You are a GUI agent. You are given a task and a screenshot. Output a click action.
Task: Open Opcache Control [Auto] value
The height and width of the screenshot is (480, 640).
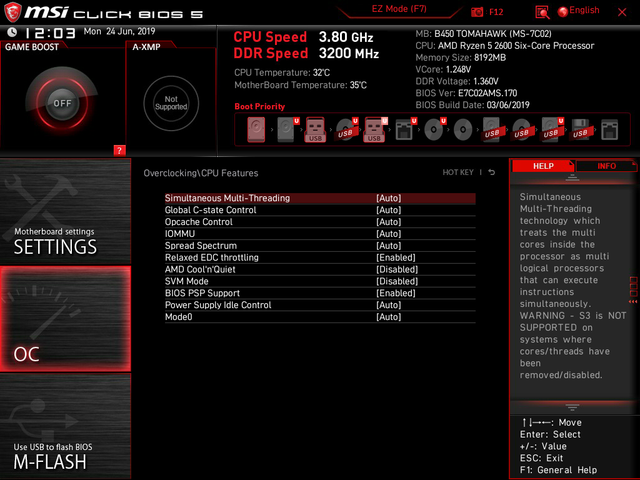point(388,222)
